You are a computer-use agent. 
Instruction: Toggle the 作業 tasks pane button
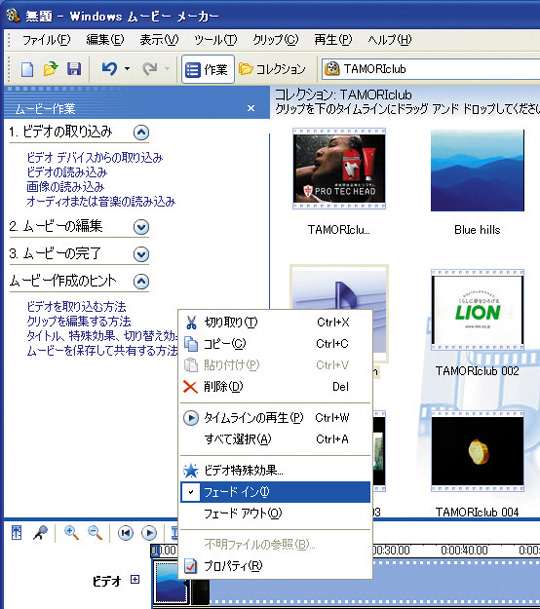click(208, 69)
